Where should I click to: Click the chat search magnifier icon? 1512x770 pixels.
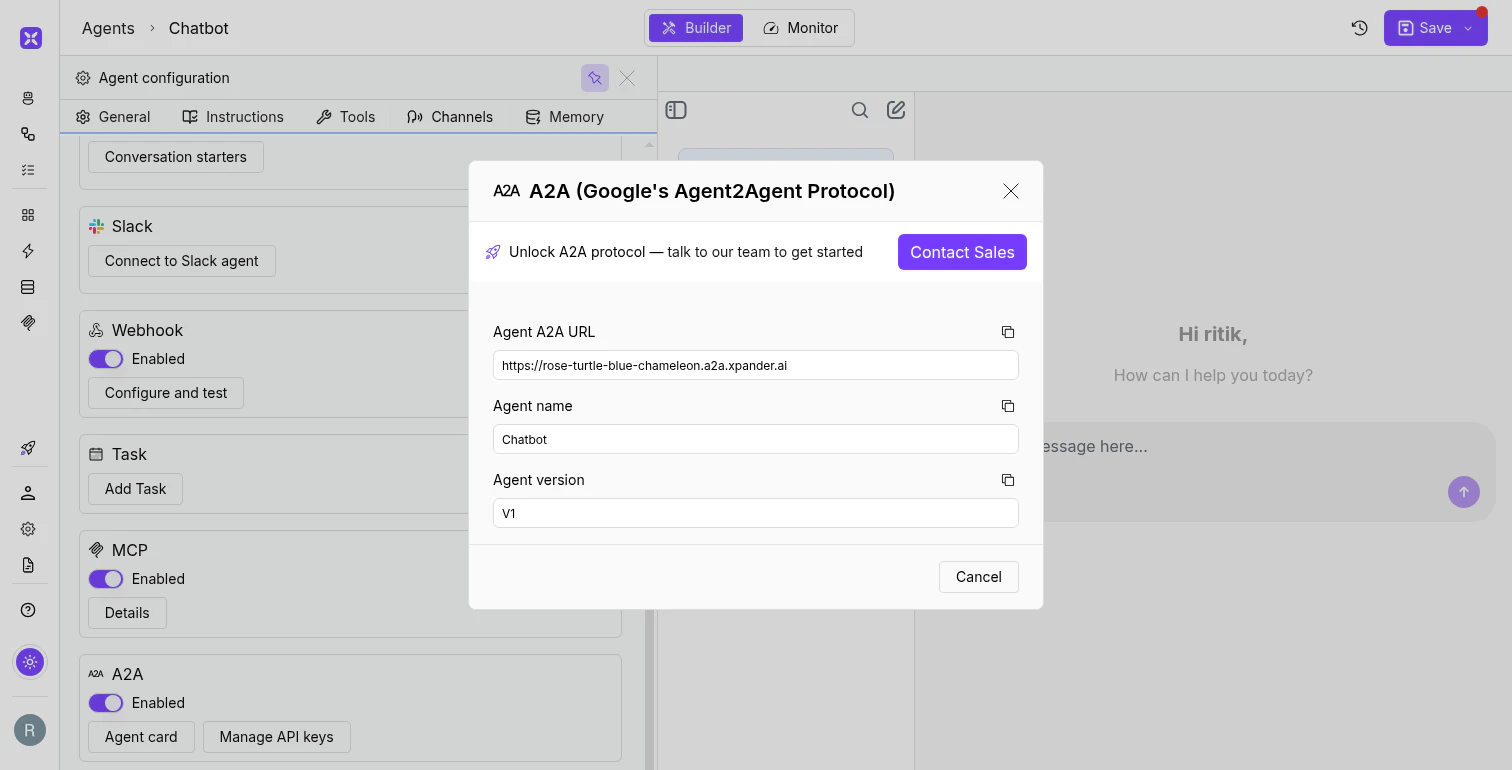[x=860, y=110]
